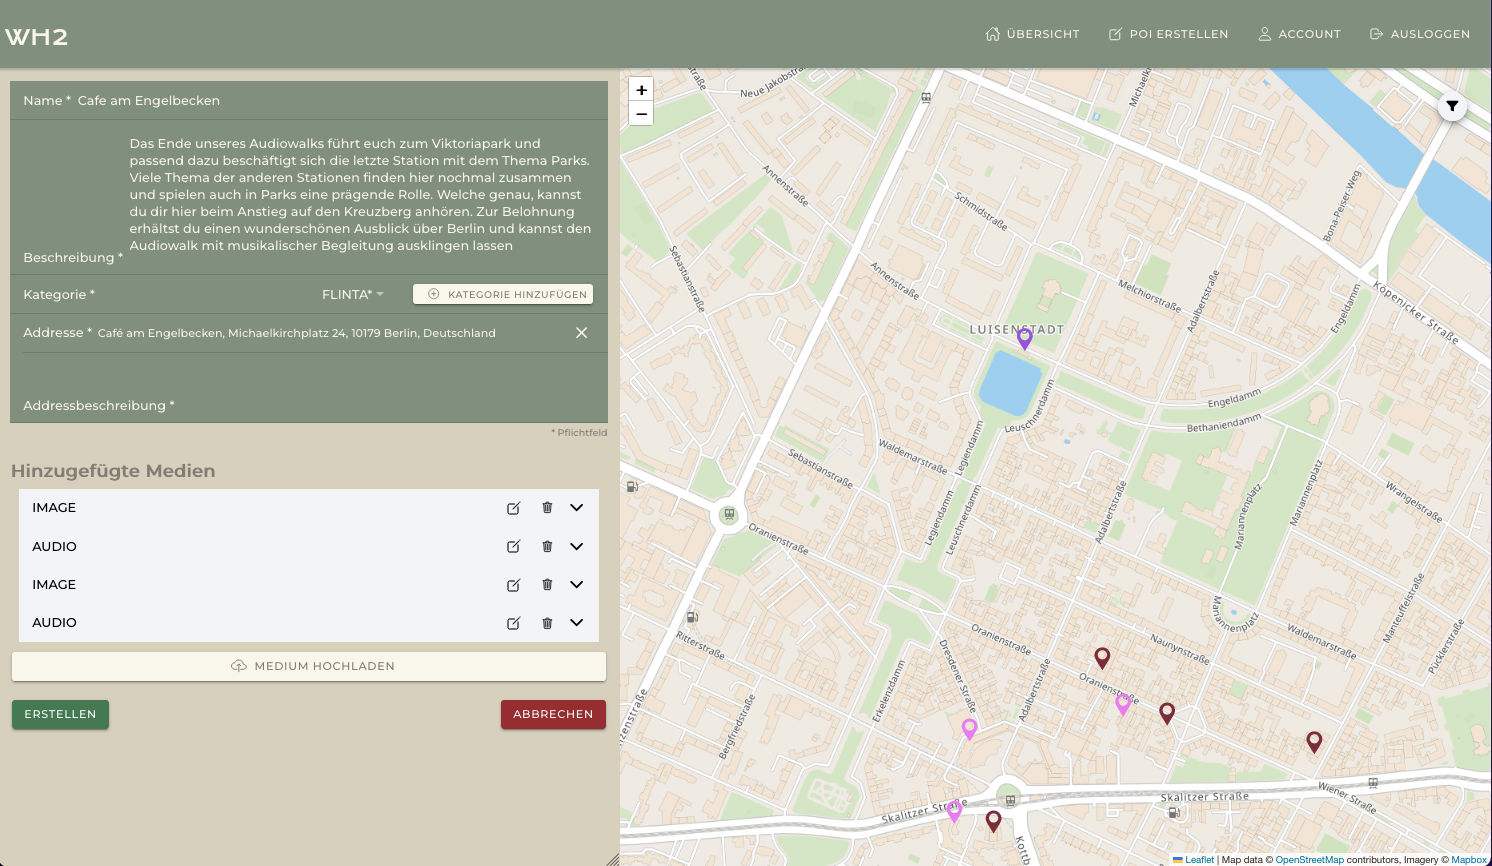Select the purple marker at Luisenstadt
The height and width of the screenshot is (866, 1492).
(1024, 338)
